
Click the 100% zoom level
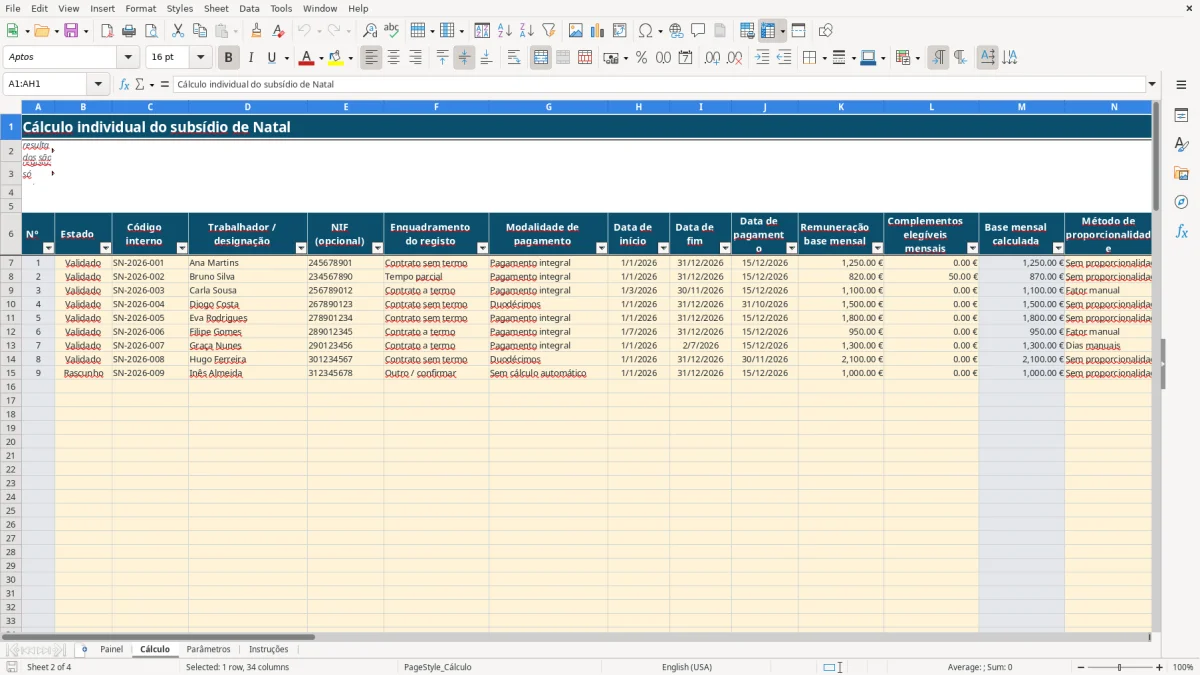tap(1183, 667)
